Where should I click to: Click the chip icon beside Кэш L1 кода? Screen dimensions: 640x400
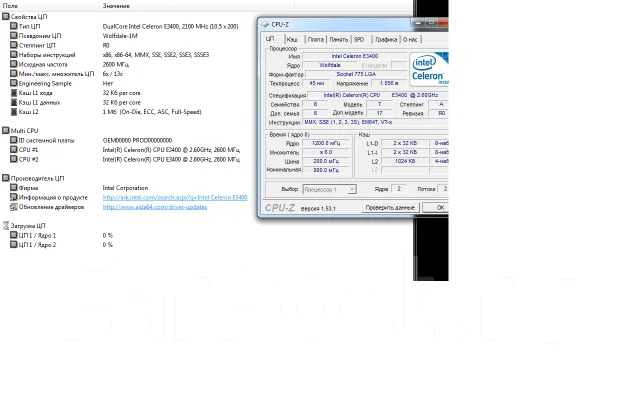click(x=14, y=93)
